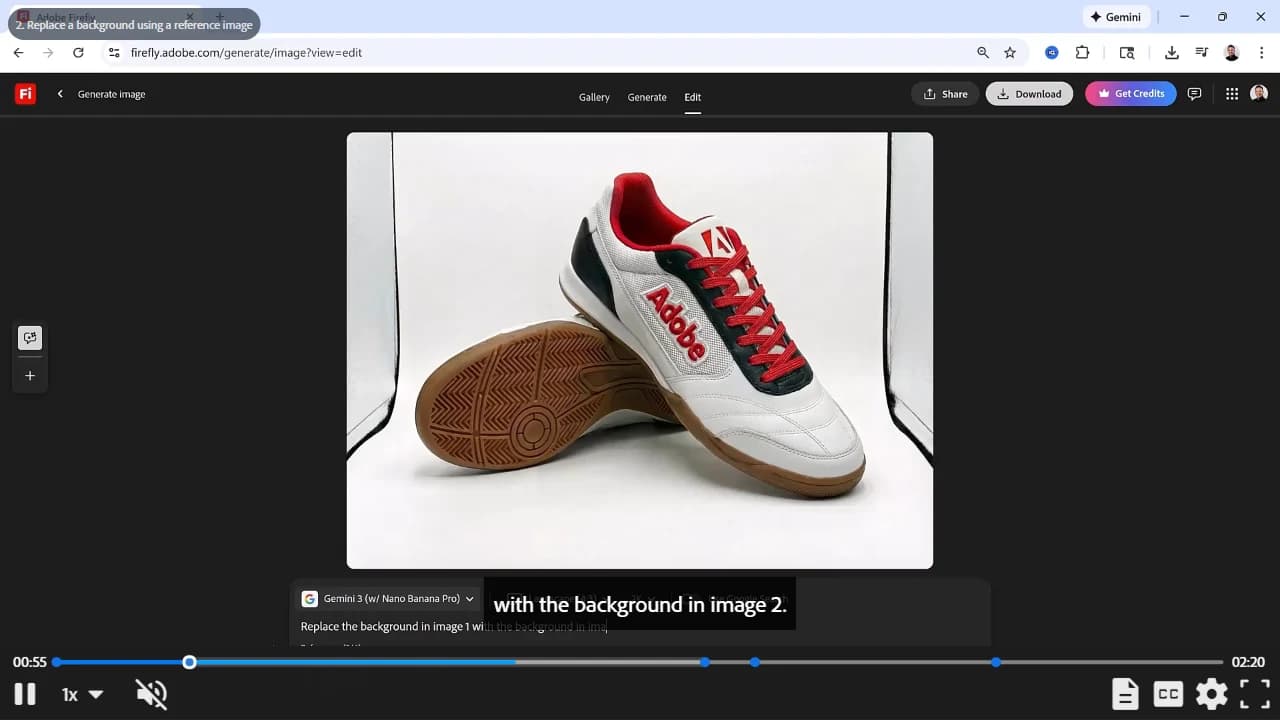Click the 00:55 elapsed time label
Viewport: 1280px width, 720px height.
(x=30, y=662)
